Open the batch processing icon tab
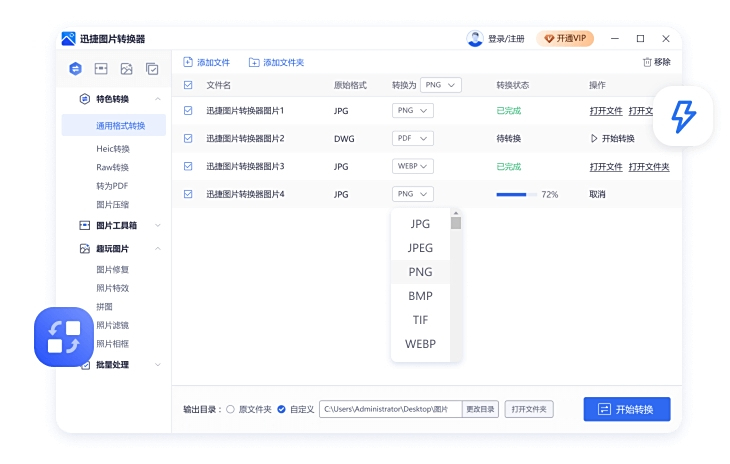Viewport: 730px width, 464px height. tap(152, 69)
